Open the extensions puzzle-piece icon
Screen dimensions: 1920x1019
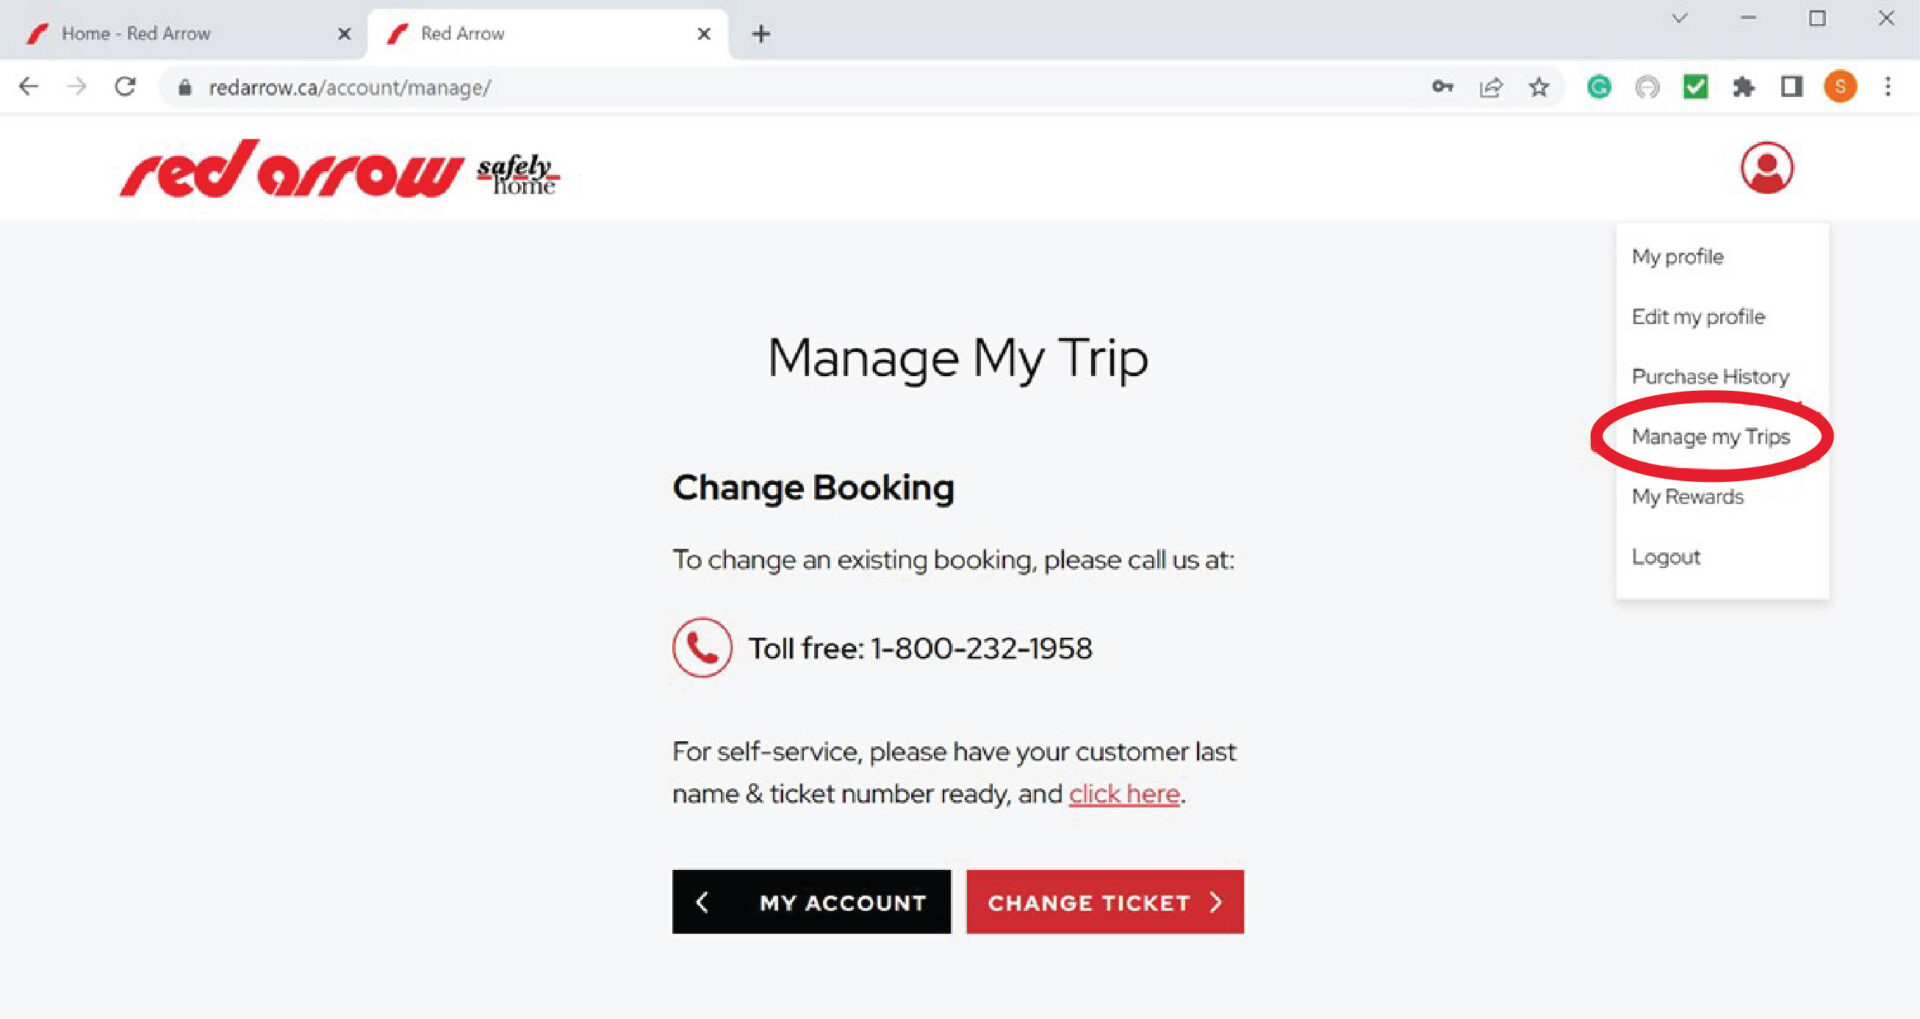tap(1744, 87)
